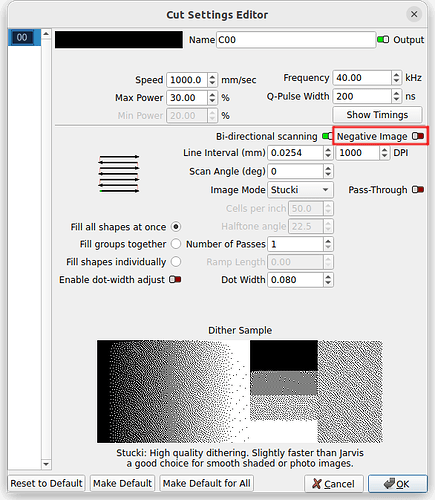The image size is (435, 500).
Task: Increase Speed using the up arrow
Action: pos(212,77)
